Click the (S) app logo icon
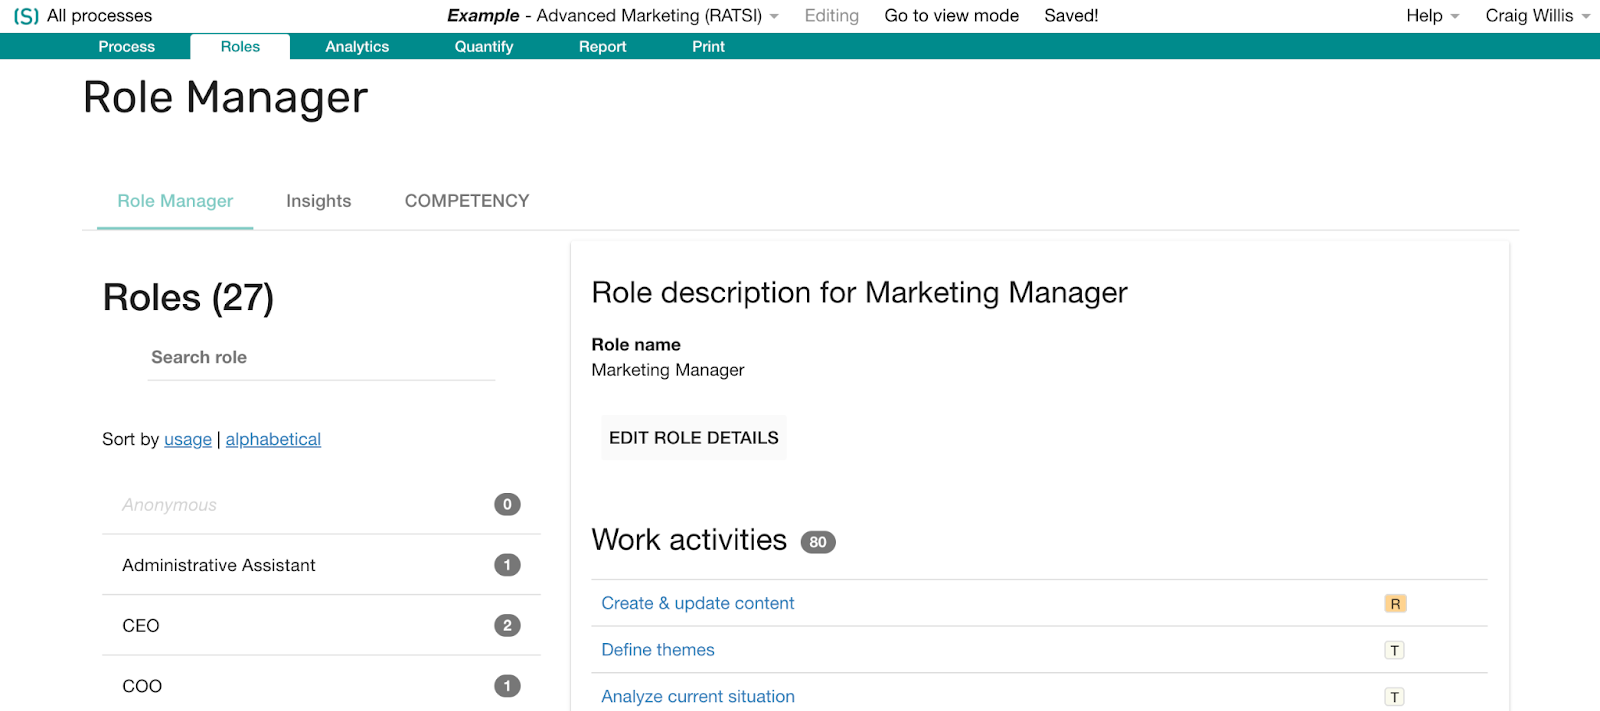 click(26, 16)
